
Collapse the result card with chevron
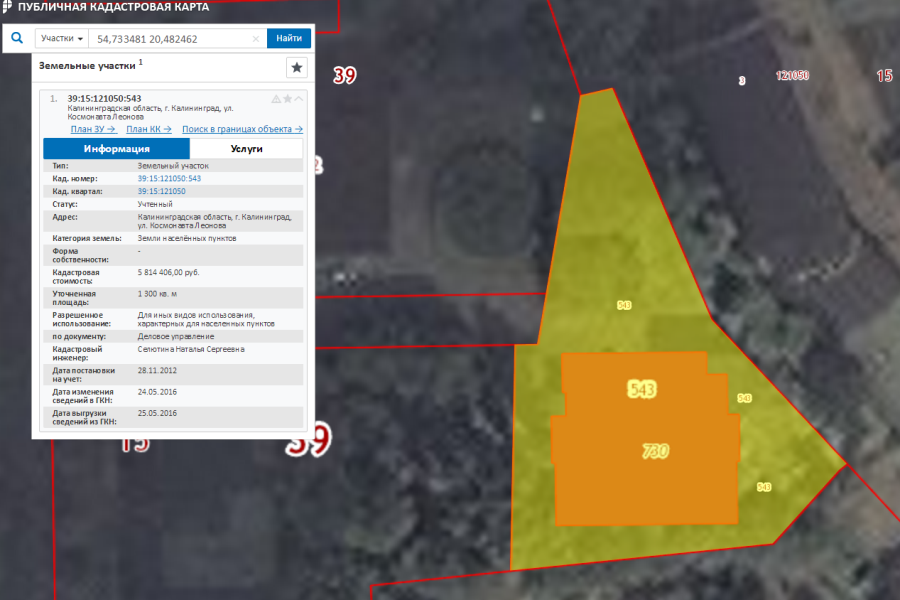coord(298,98)
